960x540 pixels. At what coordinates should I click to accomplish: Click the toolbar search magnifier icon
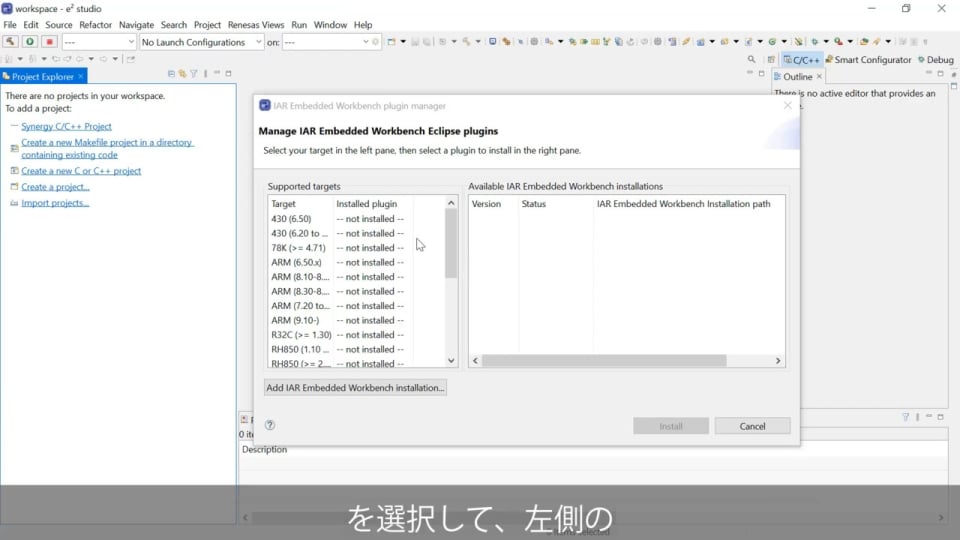[x=751, y=59]
